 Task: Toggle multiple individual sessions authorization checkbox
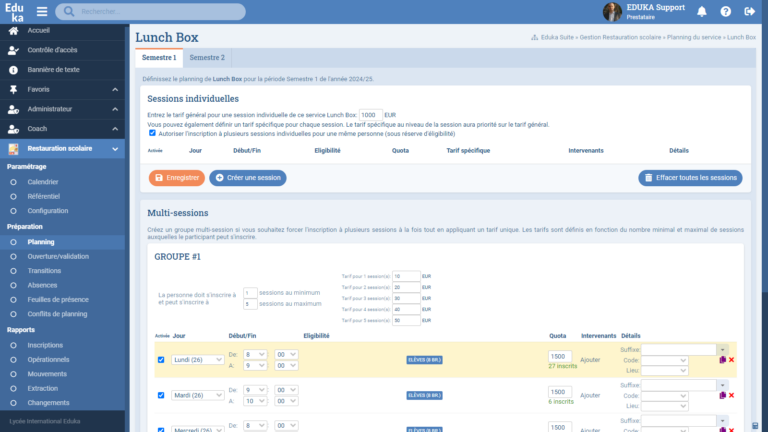(152, 133)
